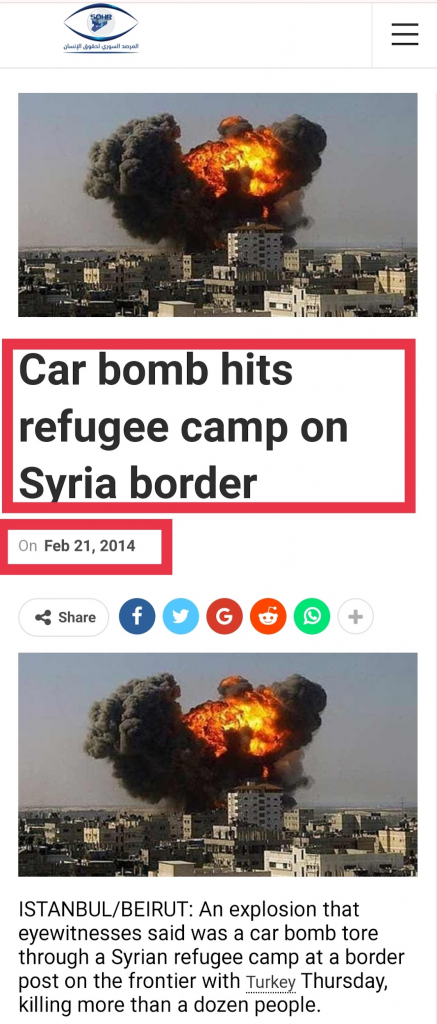Follow the underlined Turkey link
Viewport: 437px width, 1024px height.
point(270,982)
